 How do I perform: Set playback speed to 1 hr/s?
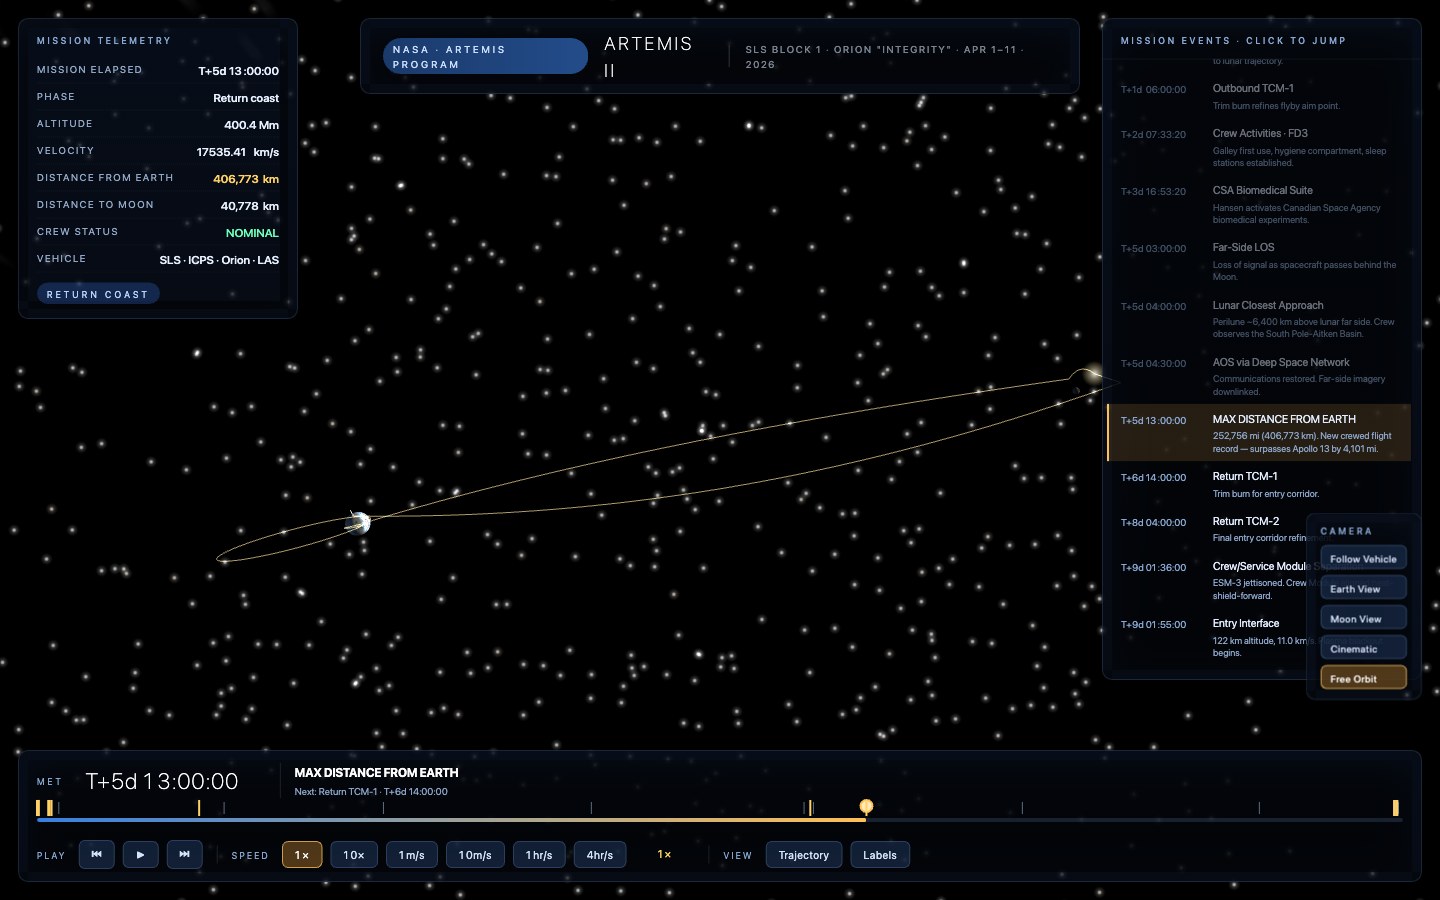pos(539,855)
